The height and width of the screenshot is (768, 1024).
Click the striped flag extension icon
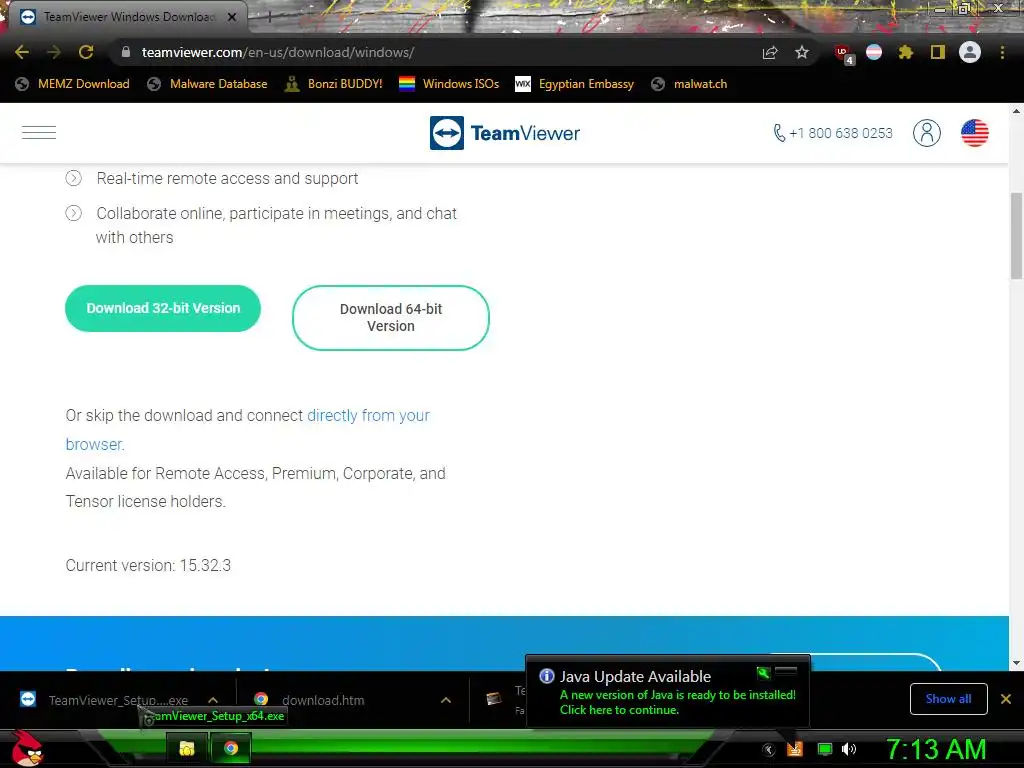874,52
